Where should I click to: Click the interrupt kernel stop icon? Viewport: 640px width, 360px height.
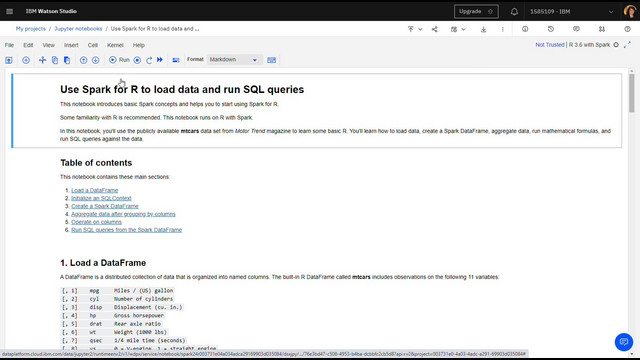click(x=137, y=60)
